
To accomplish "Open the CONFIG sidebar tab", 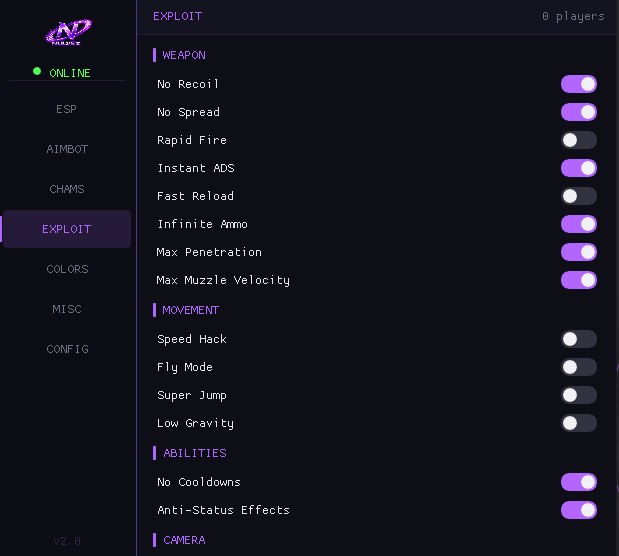I will coord(66,349).
